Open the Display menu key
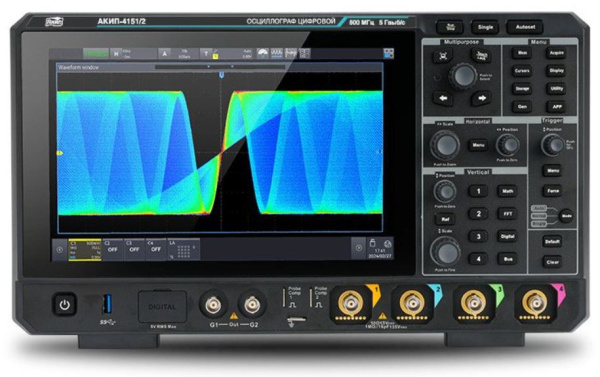The width and height of the screenshot is (600, 377). [x=556, y=71]
